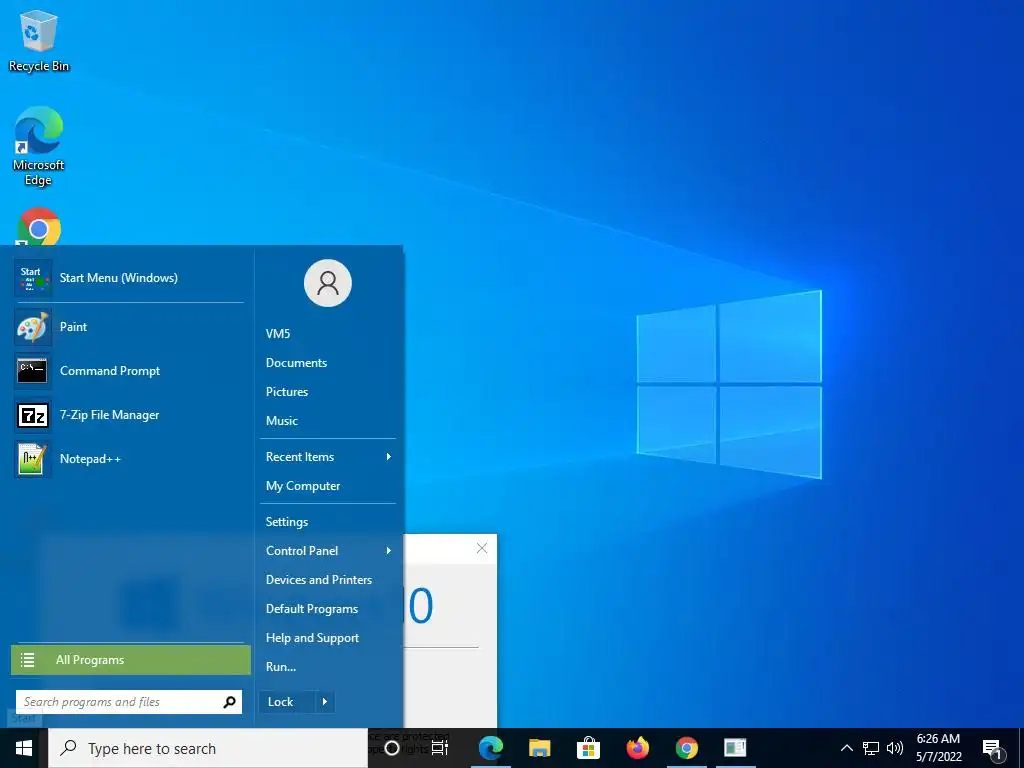Expand All Programs list

click(x=131, y=660)
